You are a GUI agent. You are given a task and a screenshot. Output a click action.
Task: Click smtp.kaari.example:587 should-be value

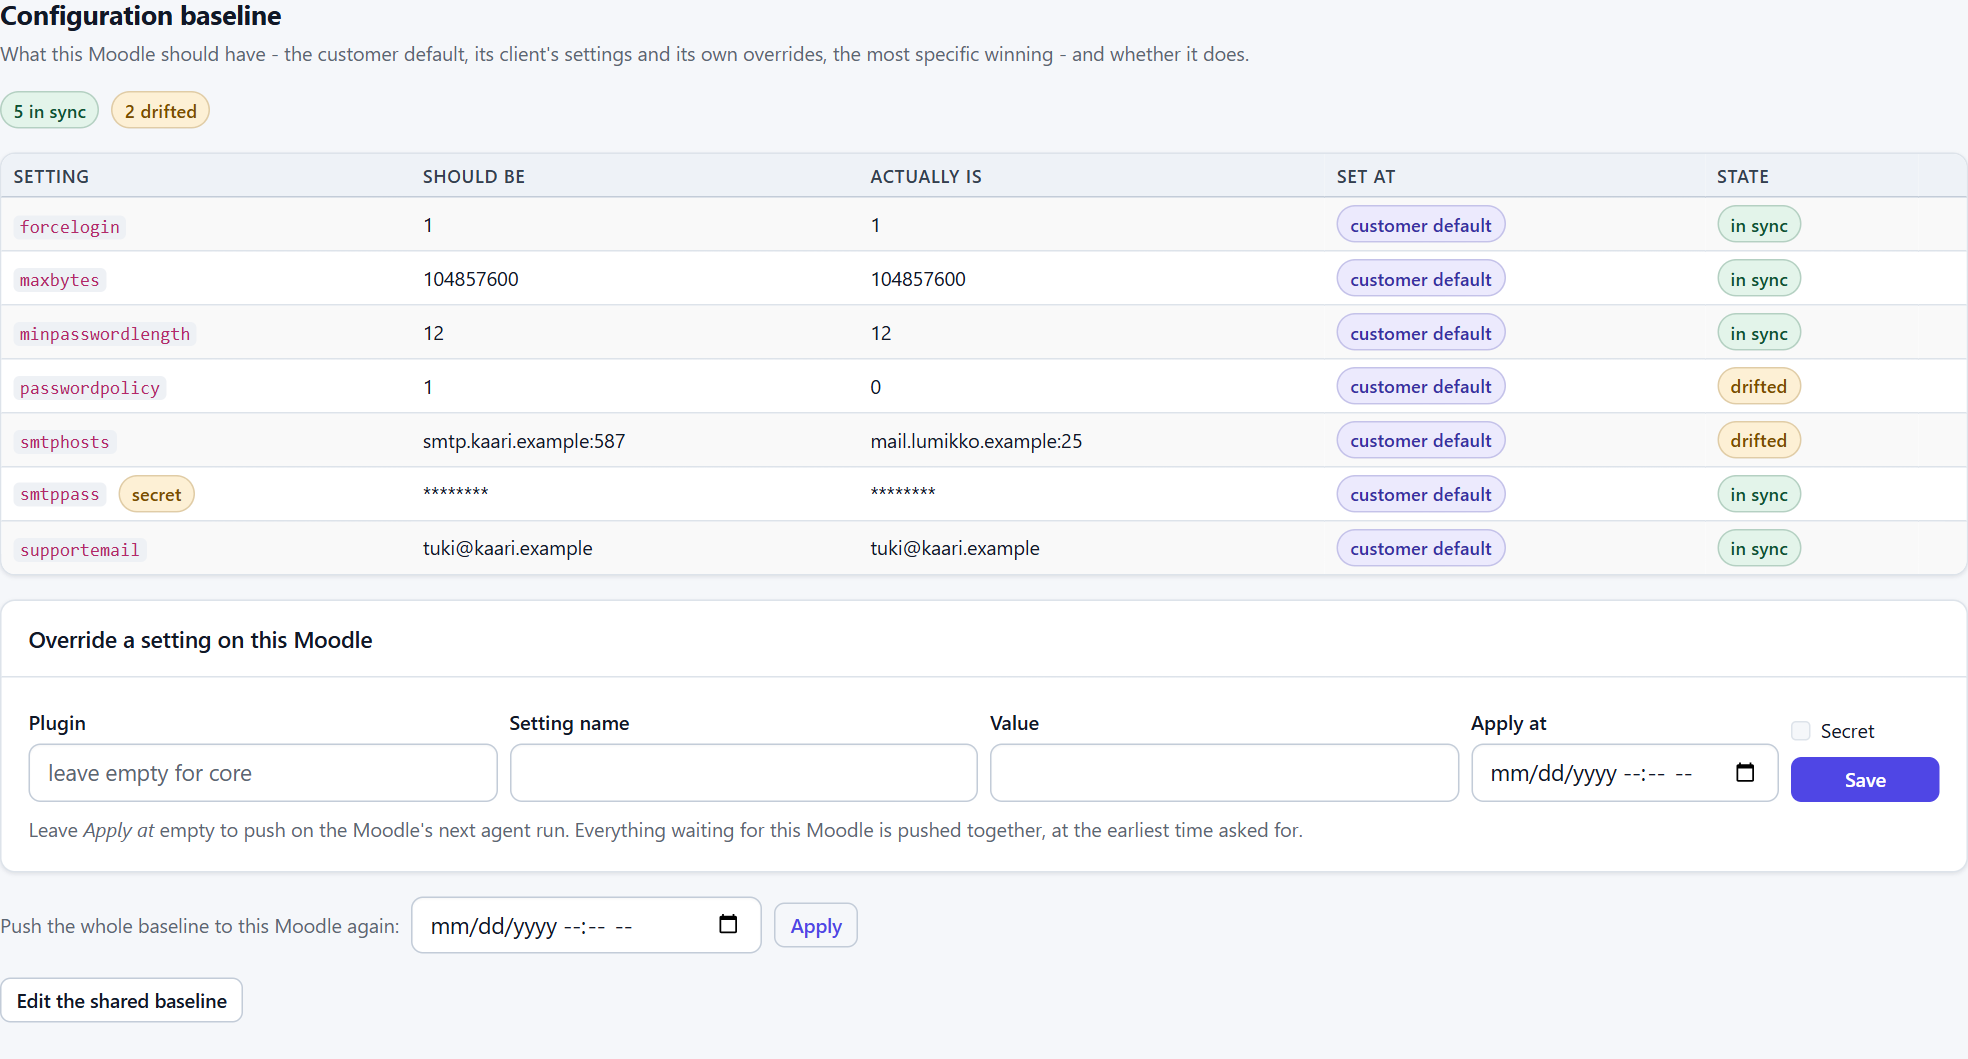click(x=524, y=441)
